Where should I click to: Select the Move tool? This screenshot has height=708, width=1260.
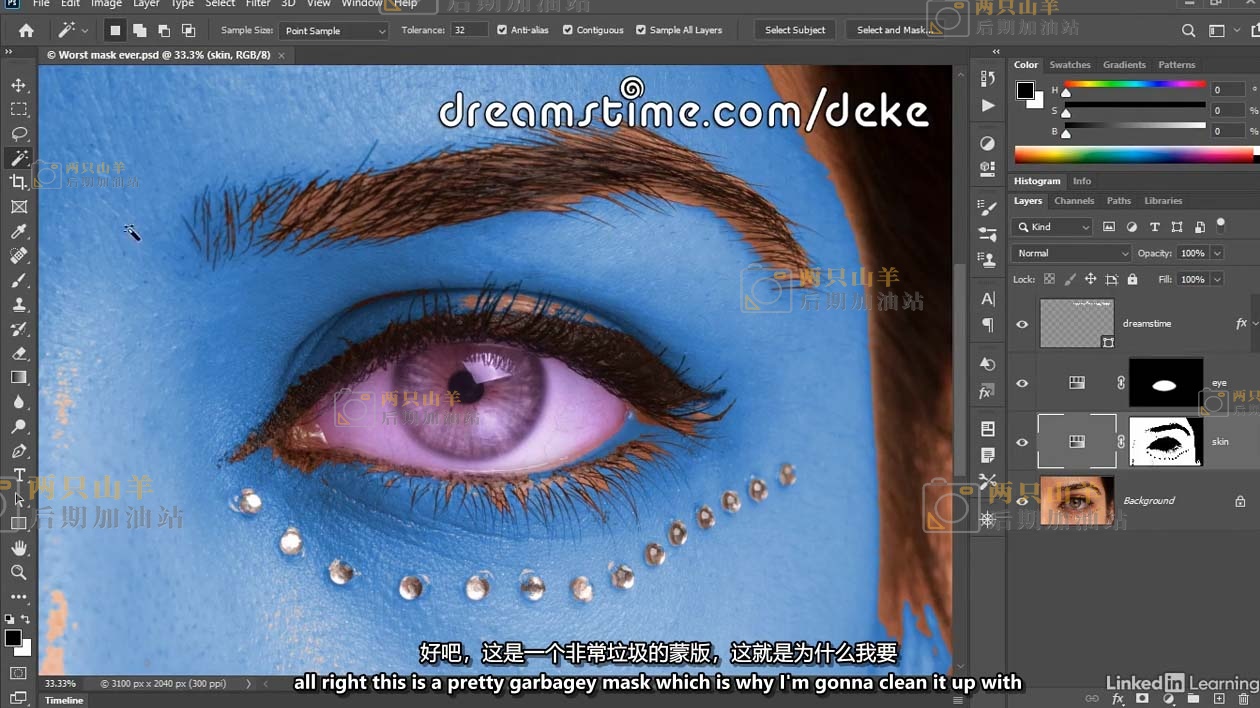(x=18, y=85)
